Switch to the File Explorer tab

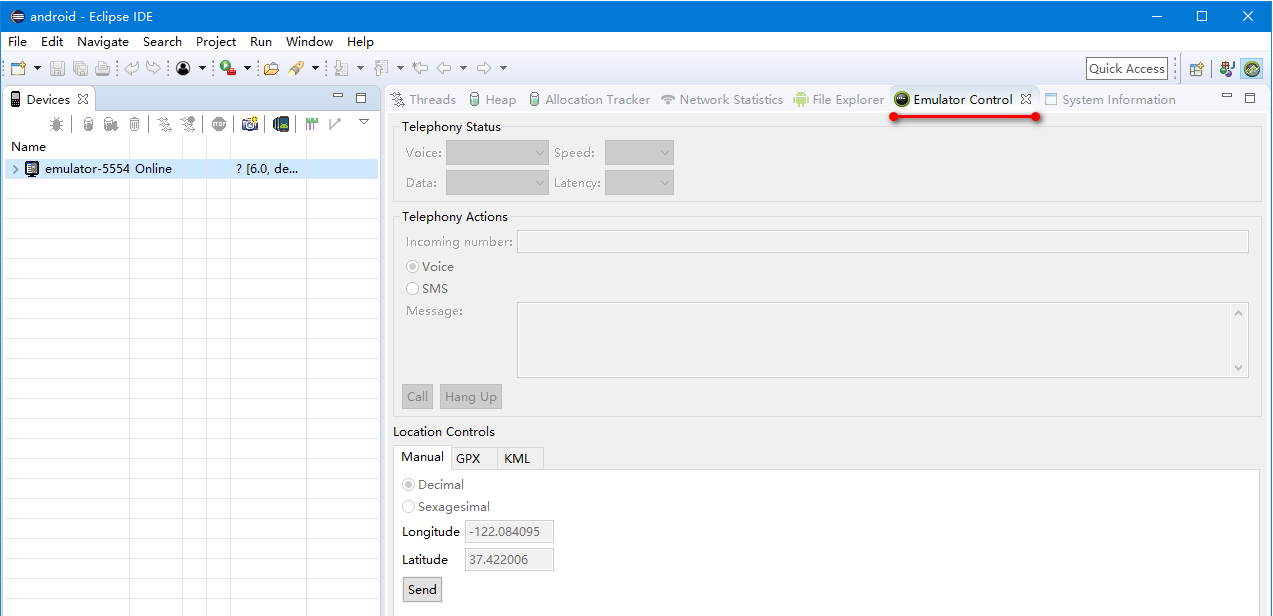pyautogui.click(x=839, y=100)
